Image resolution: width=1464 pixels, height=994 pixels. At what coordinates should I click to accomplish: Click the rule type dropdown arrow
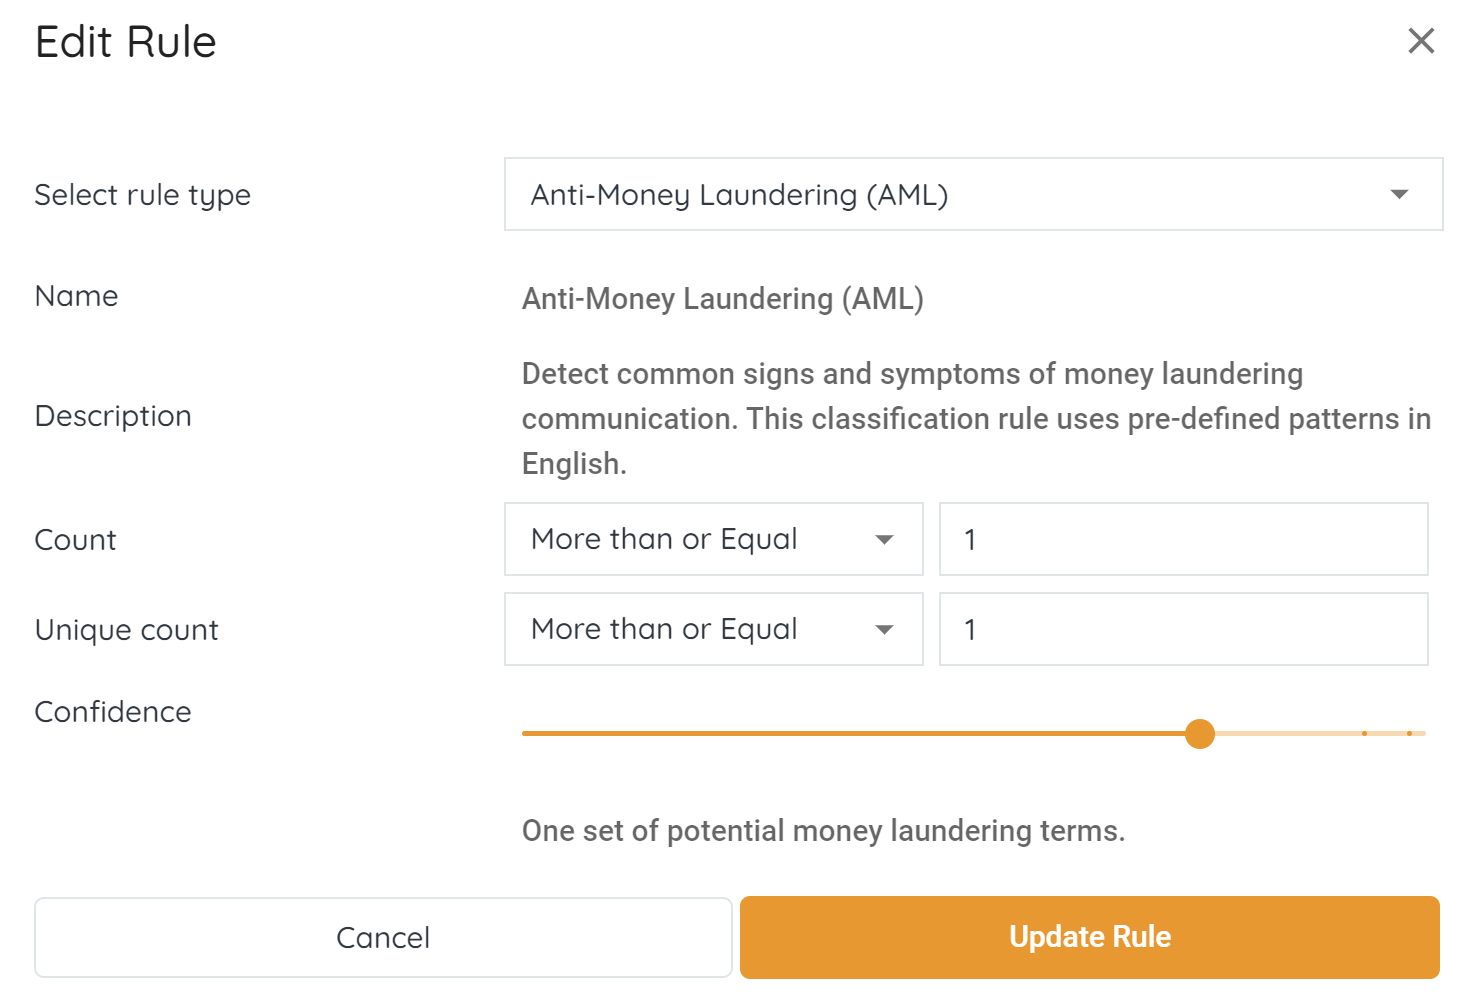click(1399, 195)
